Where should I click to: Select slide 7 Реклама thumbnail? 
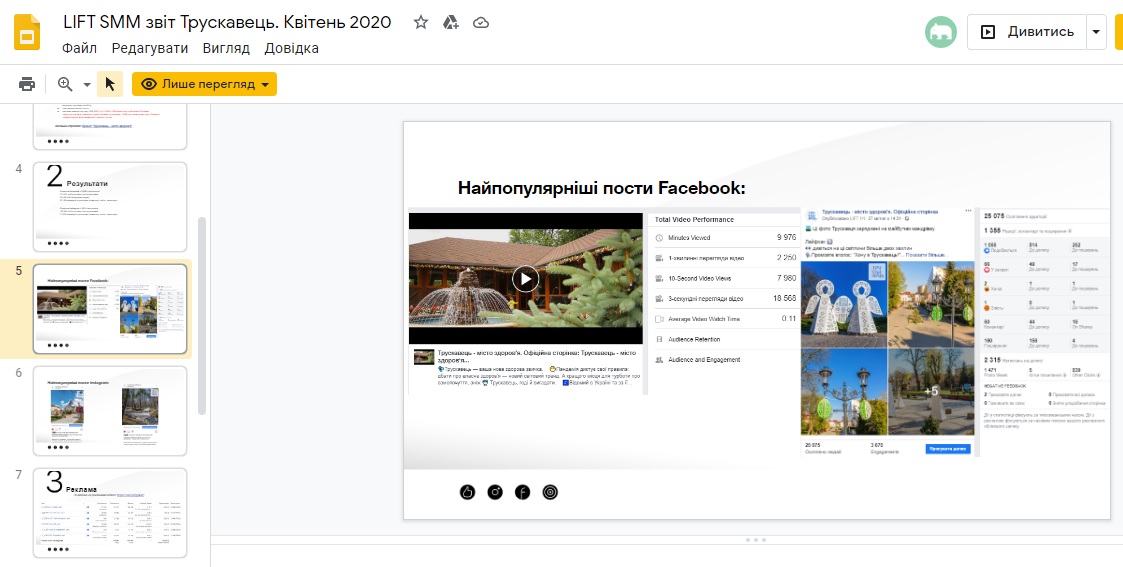click(110, 513)
